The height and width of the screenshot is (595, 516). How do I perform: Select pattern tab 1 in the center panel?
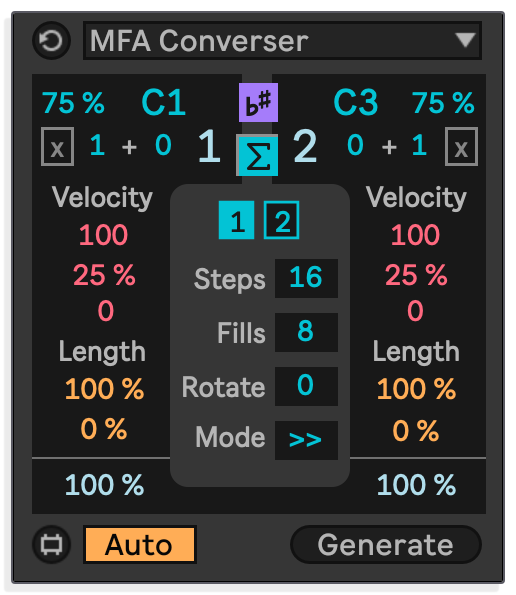coord(236,220)
